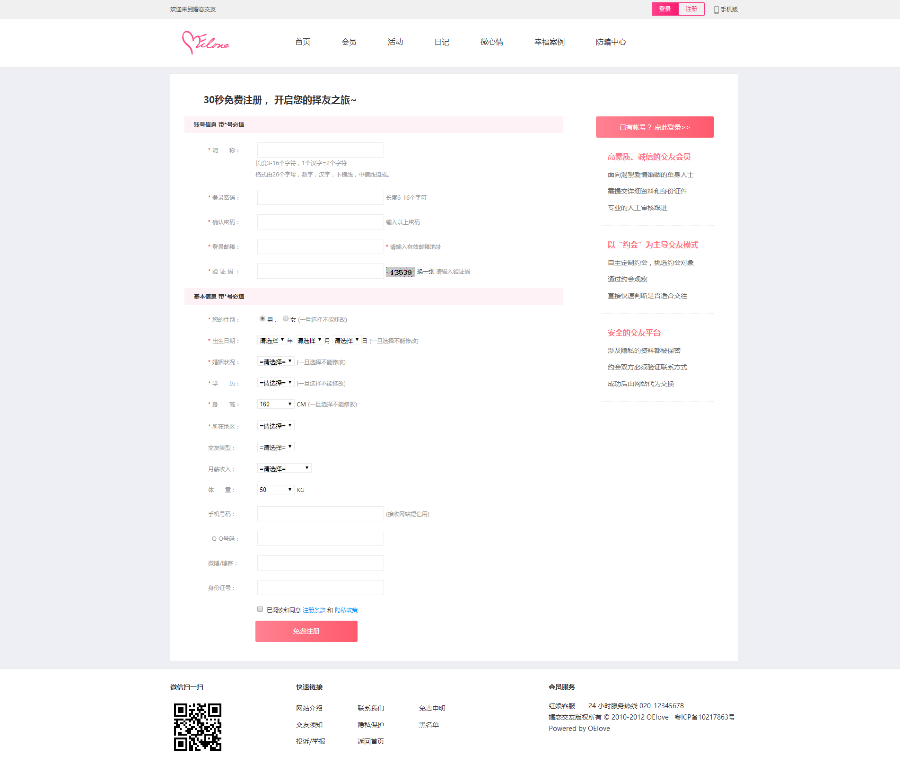This screenshot has height=764, width=900.
Task: Click the 注册 button in top bar
Action: (x=692, y=9)
